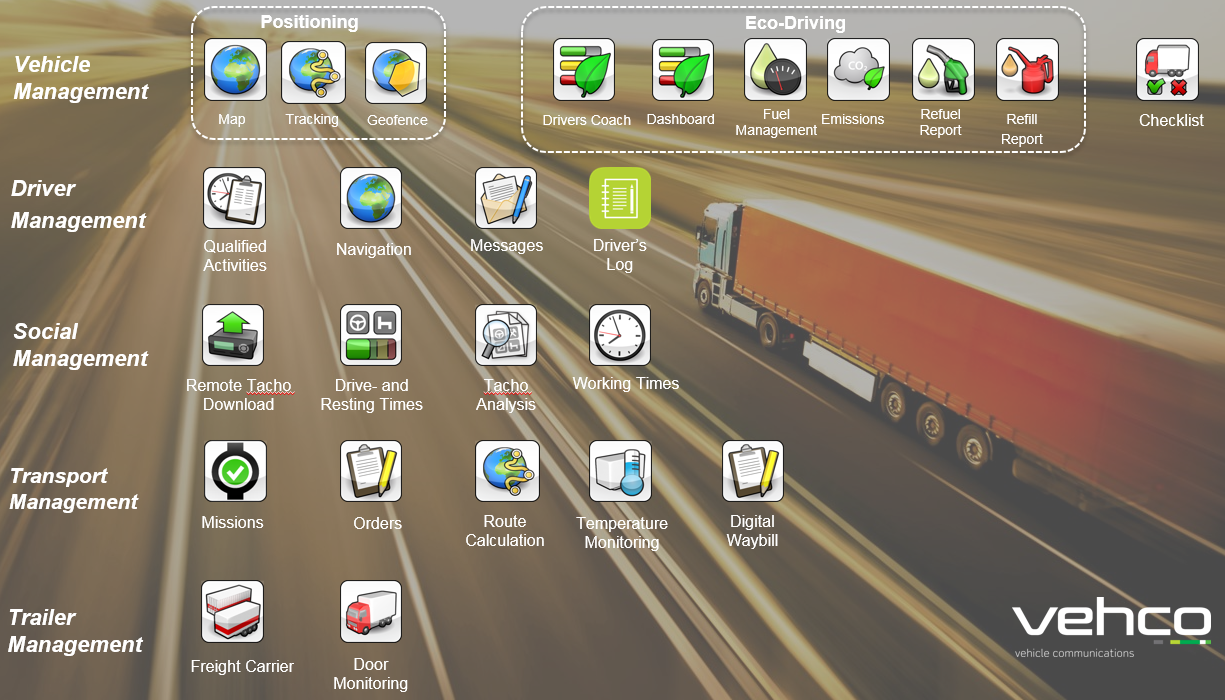Select the Trailer Management category heading
Viewport: 1225px width, 700px height.
pos(75,631)
